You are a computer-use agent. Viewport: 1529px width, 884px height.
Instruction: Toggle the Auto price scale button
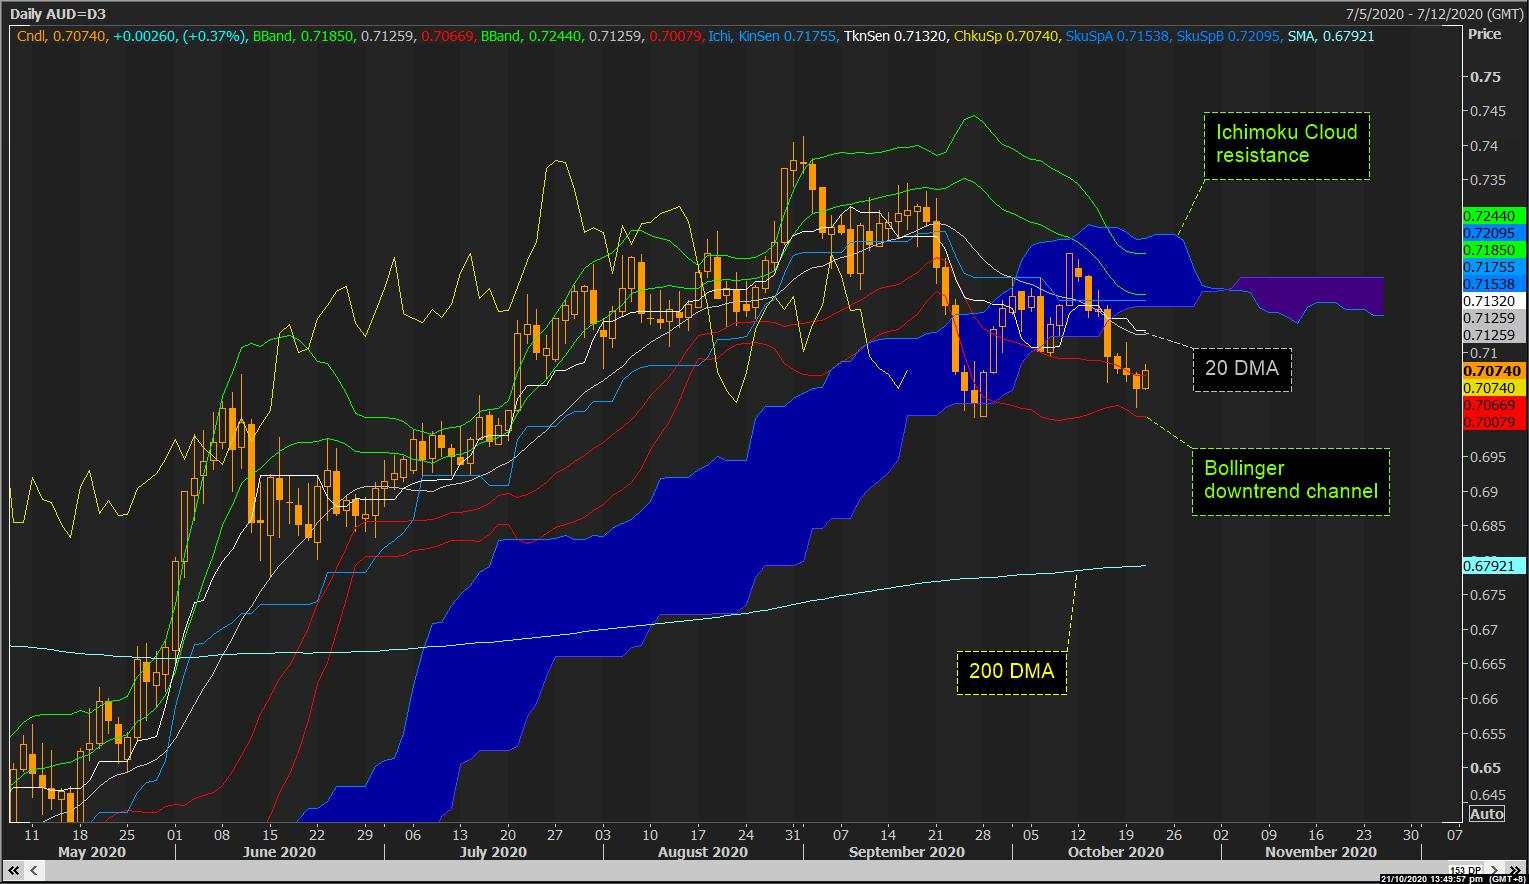click(x=1486, y=813)
